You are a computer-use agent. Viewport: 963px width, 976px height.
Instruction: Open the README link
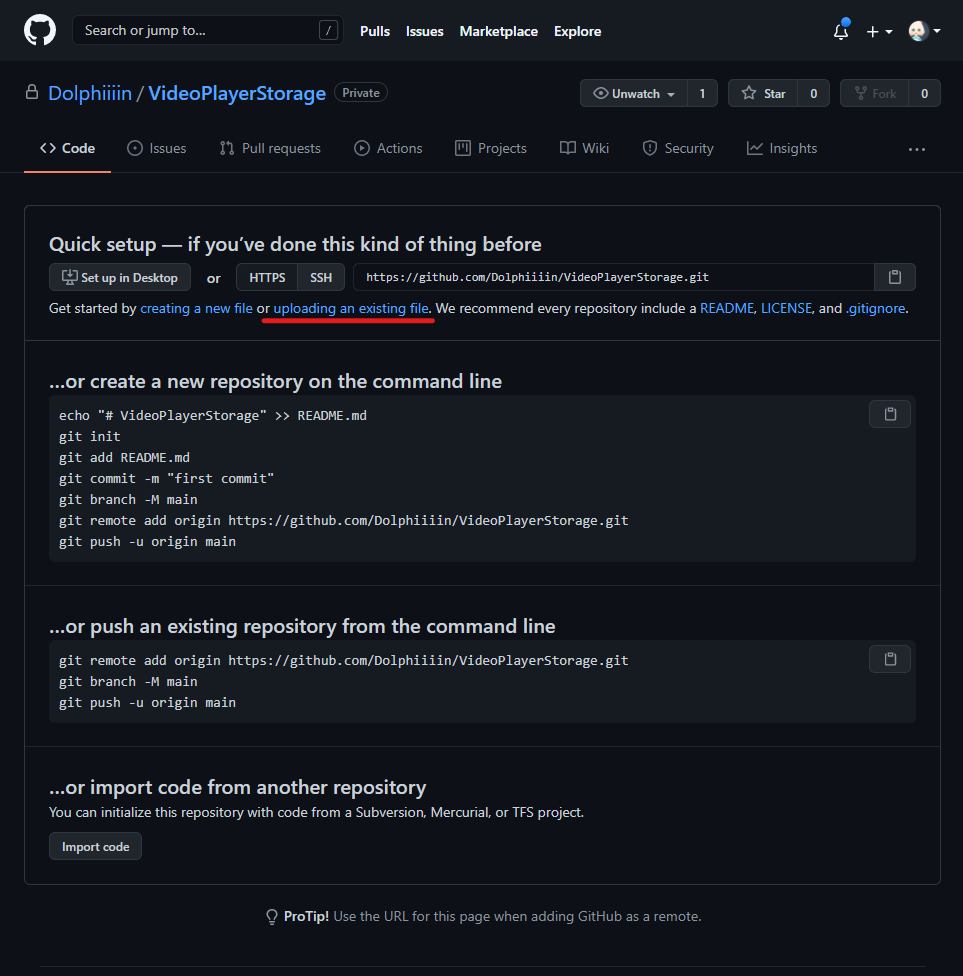click(x=726, y=308)
